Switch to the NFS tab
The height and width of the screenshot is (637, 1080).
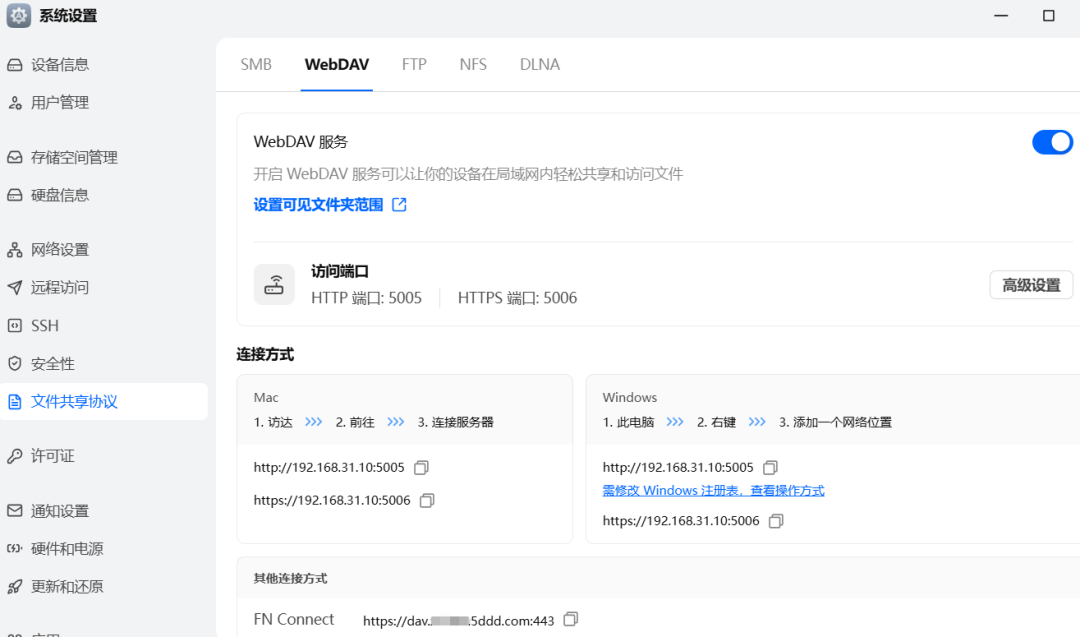pos(473,64)
